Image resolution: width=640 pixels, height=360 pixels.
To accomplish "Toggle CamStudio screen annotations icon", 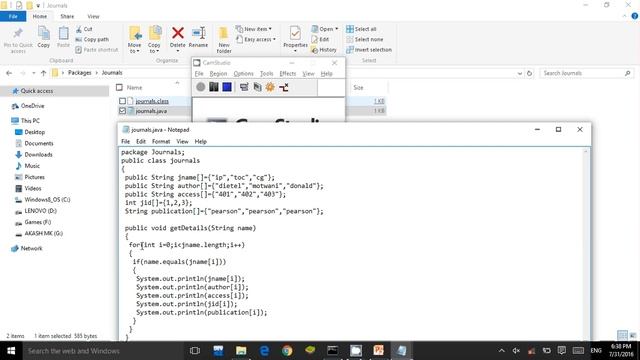I will [x=244, y=87].
